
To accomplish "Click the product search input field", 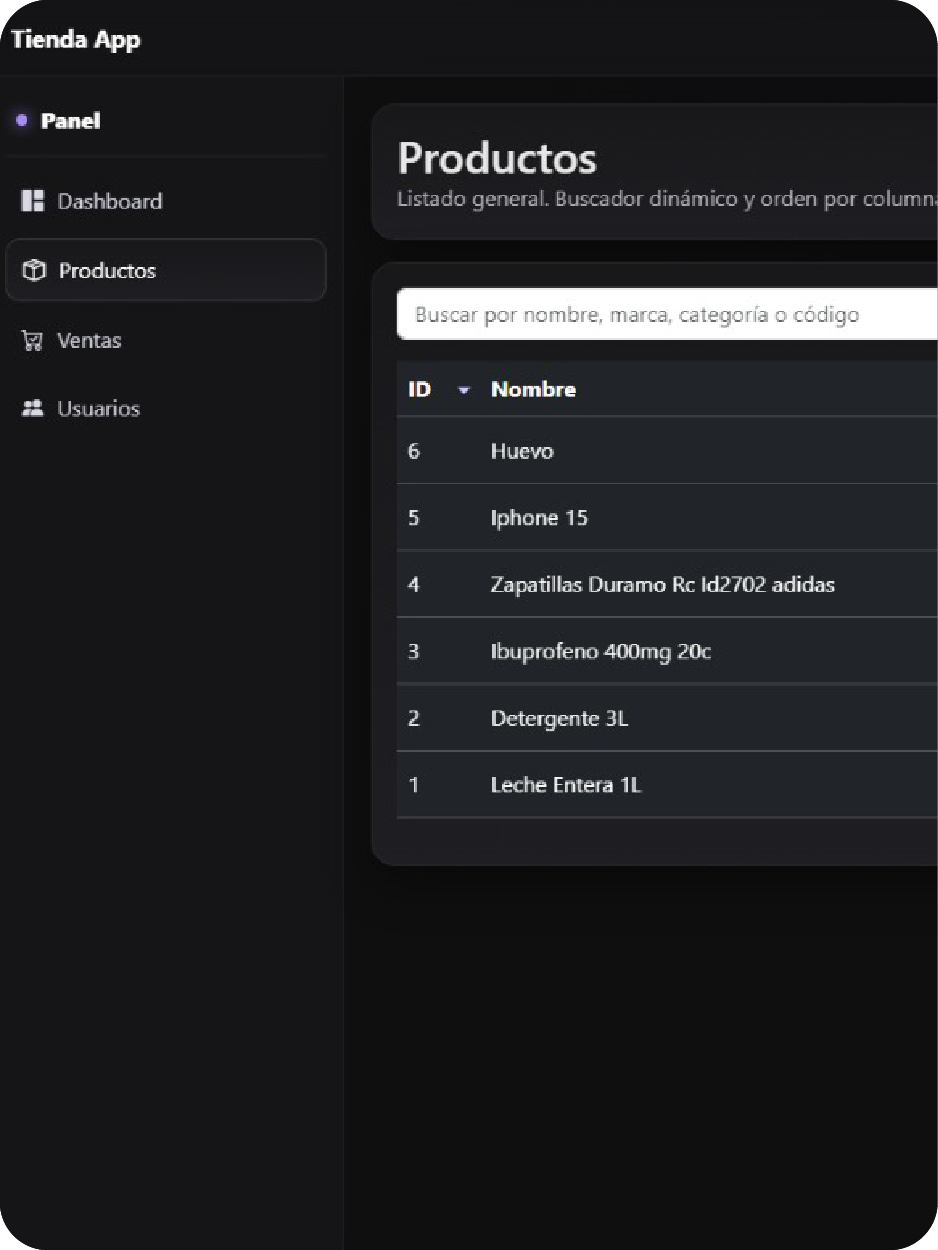I will (640, 314).
